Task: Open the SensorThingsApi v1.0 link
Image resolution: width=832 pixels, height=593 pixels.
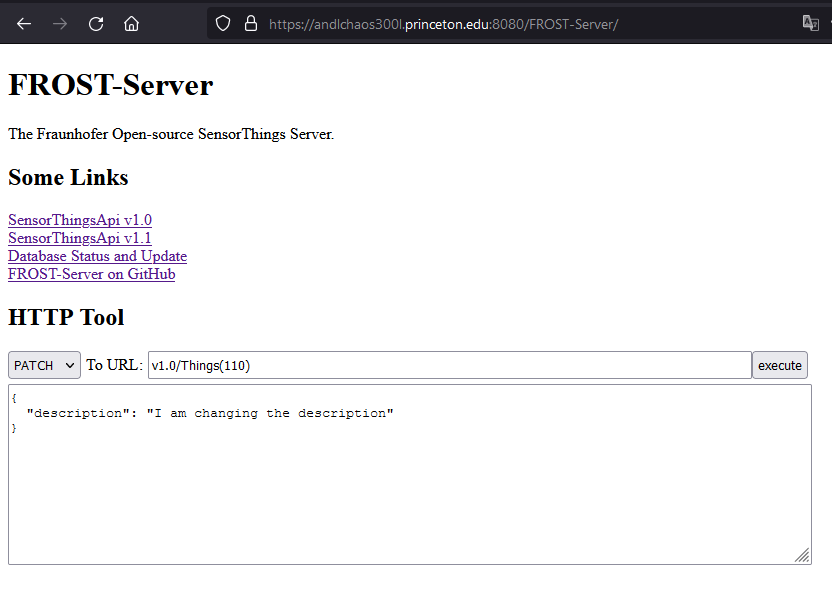Action: tap(80, 220)
